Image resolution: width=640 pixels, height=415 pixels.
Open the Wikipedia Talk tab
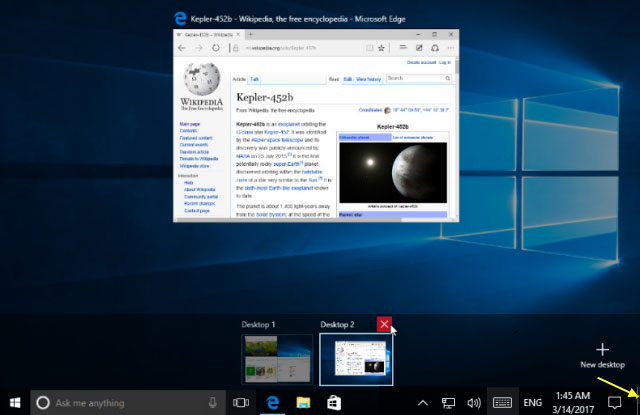255,79
